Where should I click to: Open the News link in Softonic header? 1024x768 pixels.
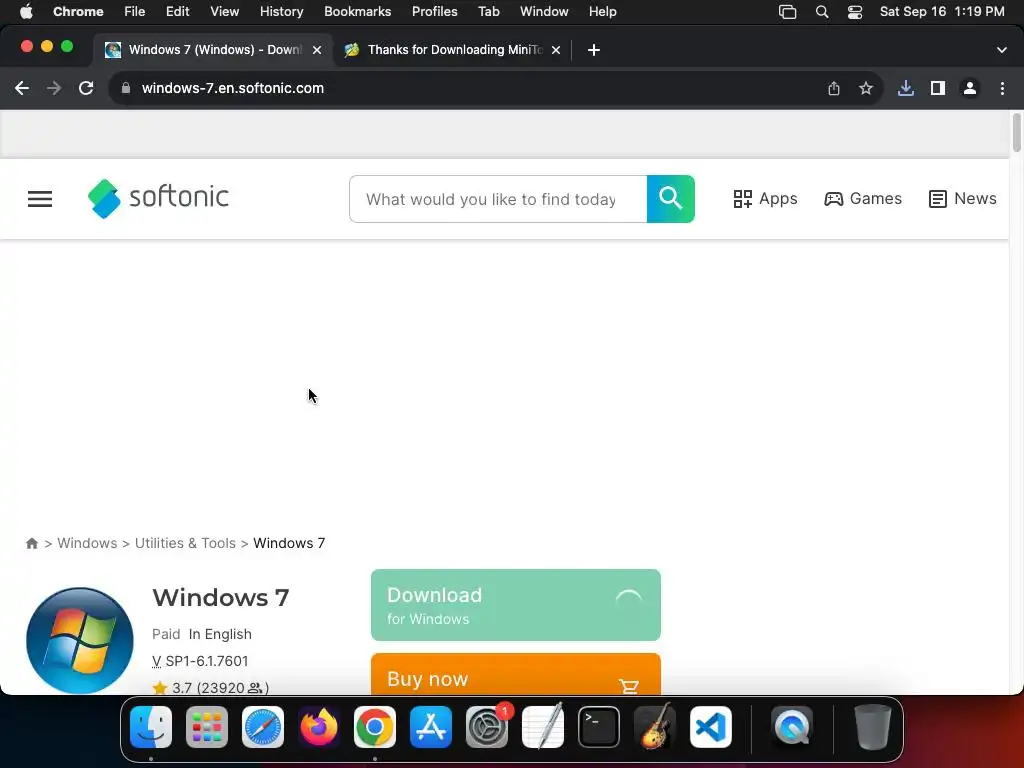963,199
